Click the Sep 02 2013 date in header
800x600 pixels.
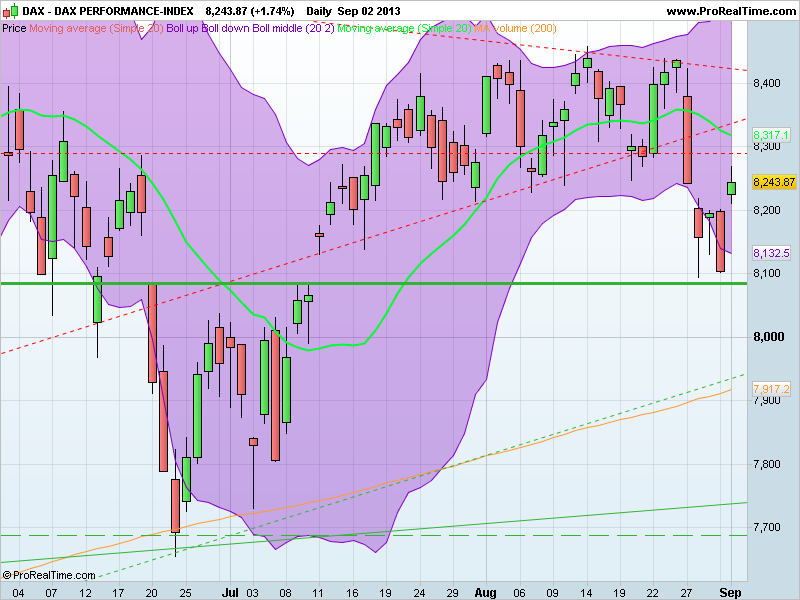coord(369,11)
